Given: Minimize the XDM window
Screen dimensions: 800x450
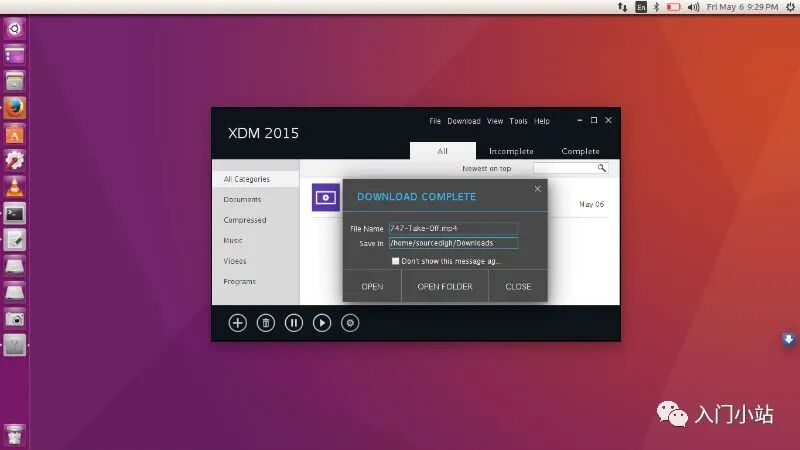Looking at the screenshot, I should [x=580, y=120].
